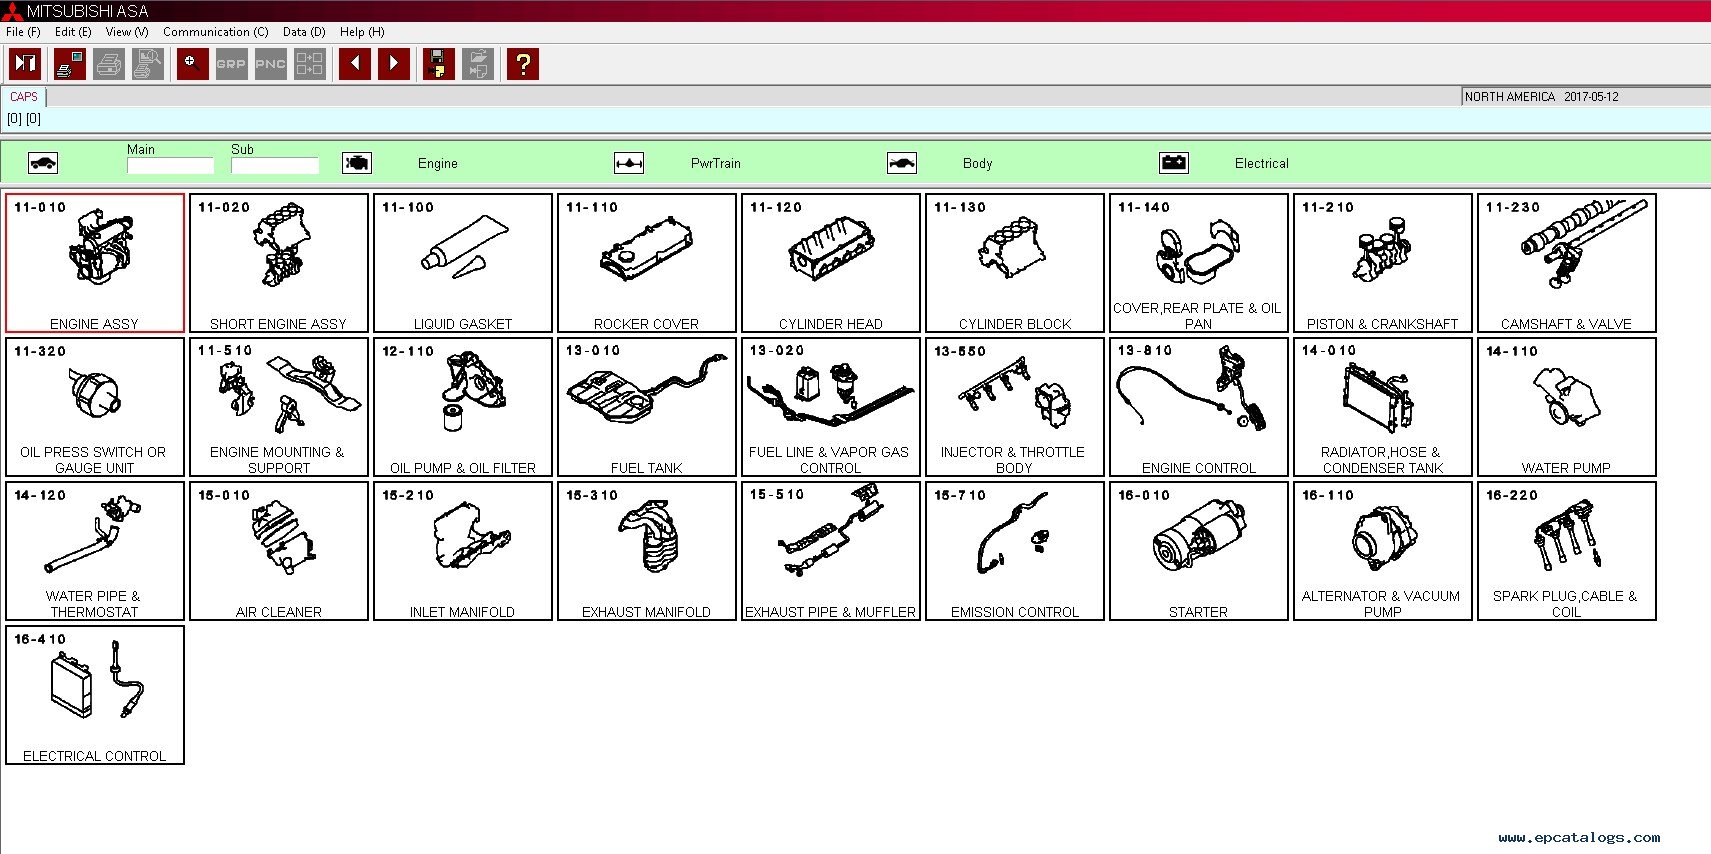Select the Electrical category battery icon

tap(1174, 163)
